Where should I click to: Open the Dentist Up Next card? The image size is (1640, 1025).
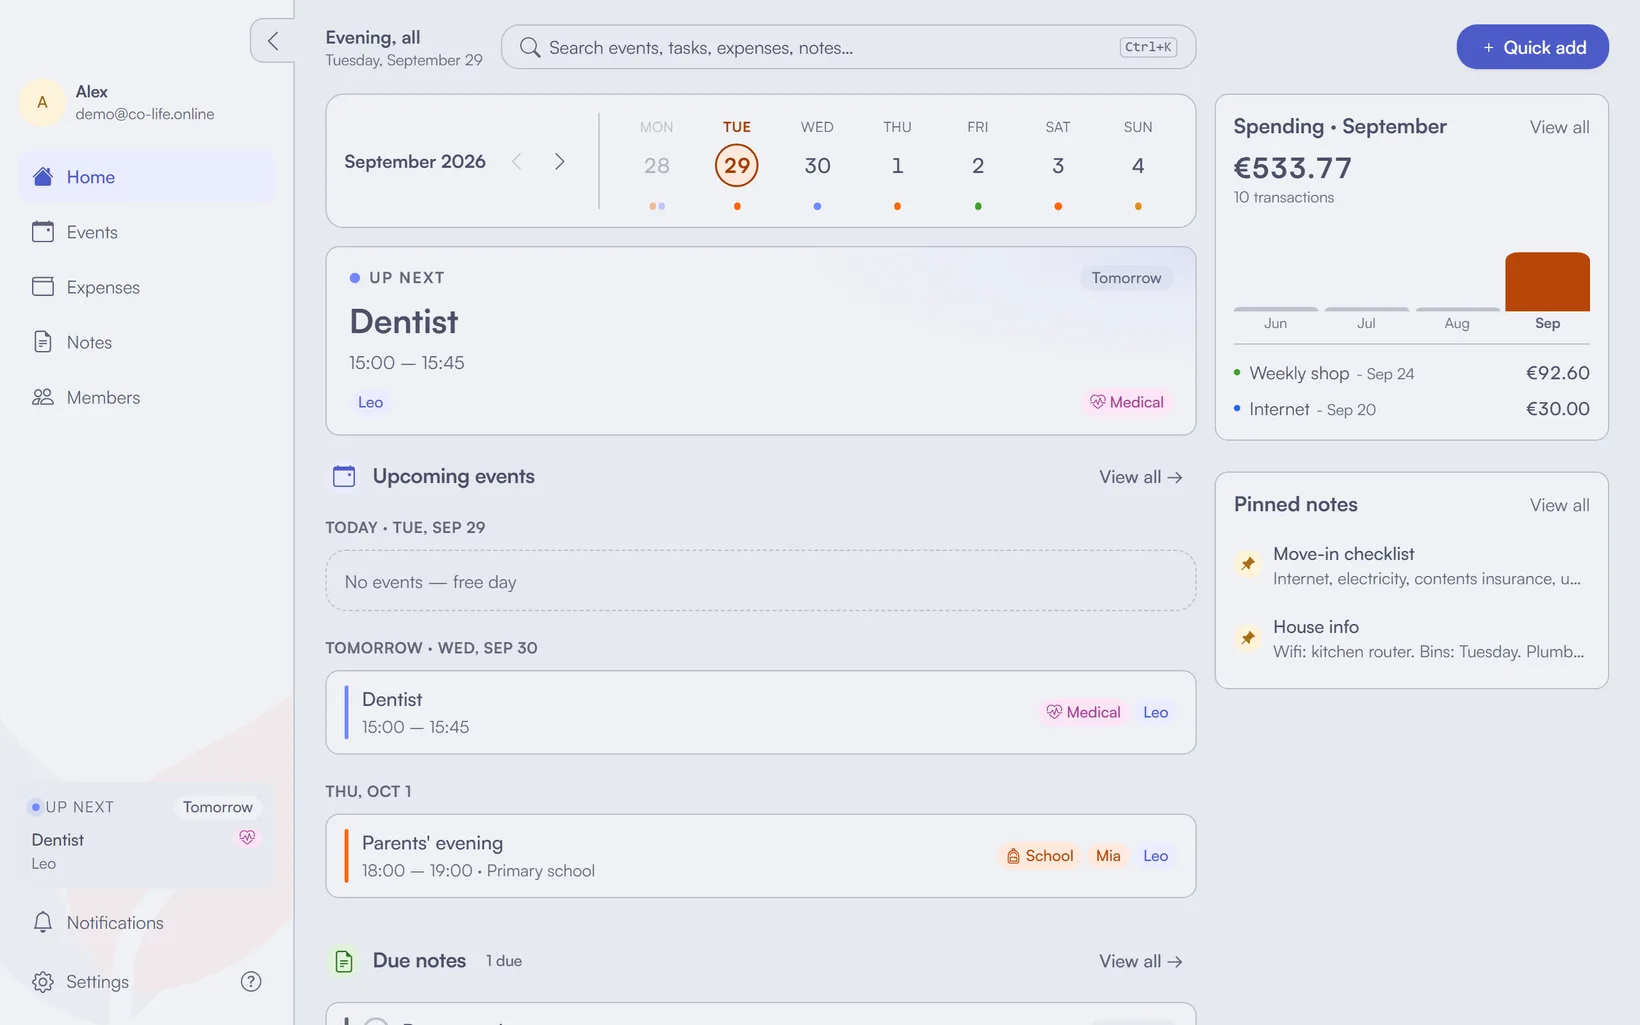coord(760,341)
